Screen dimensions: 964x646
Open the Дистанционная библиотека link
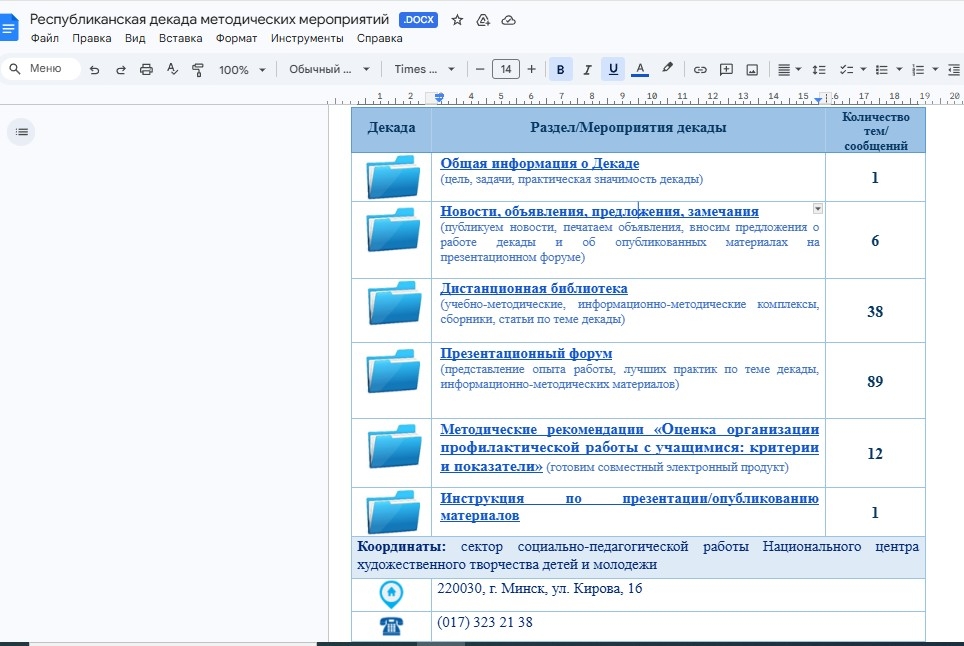pyautogui.click(x=534, y=288)
